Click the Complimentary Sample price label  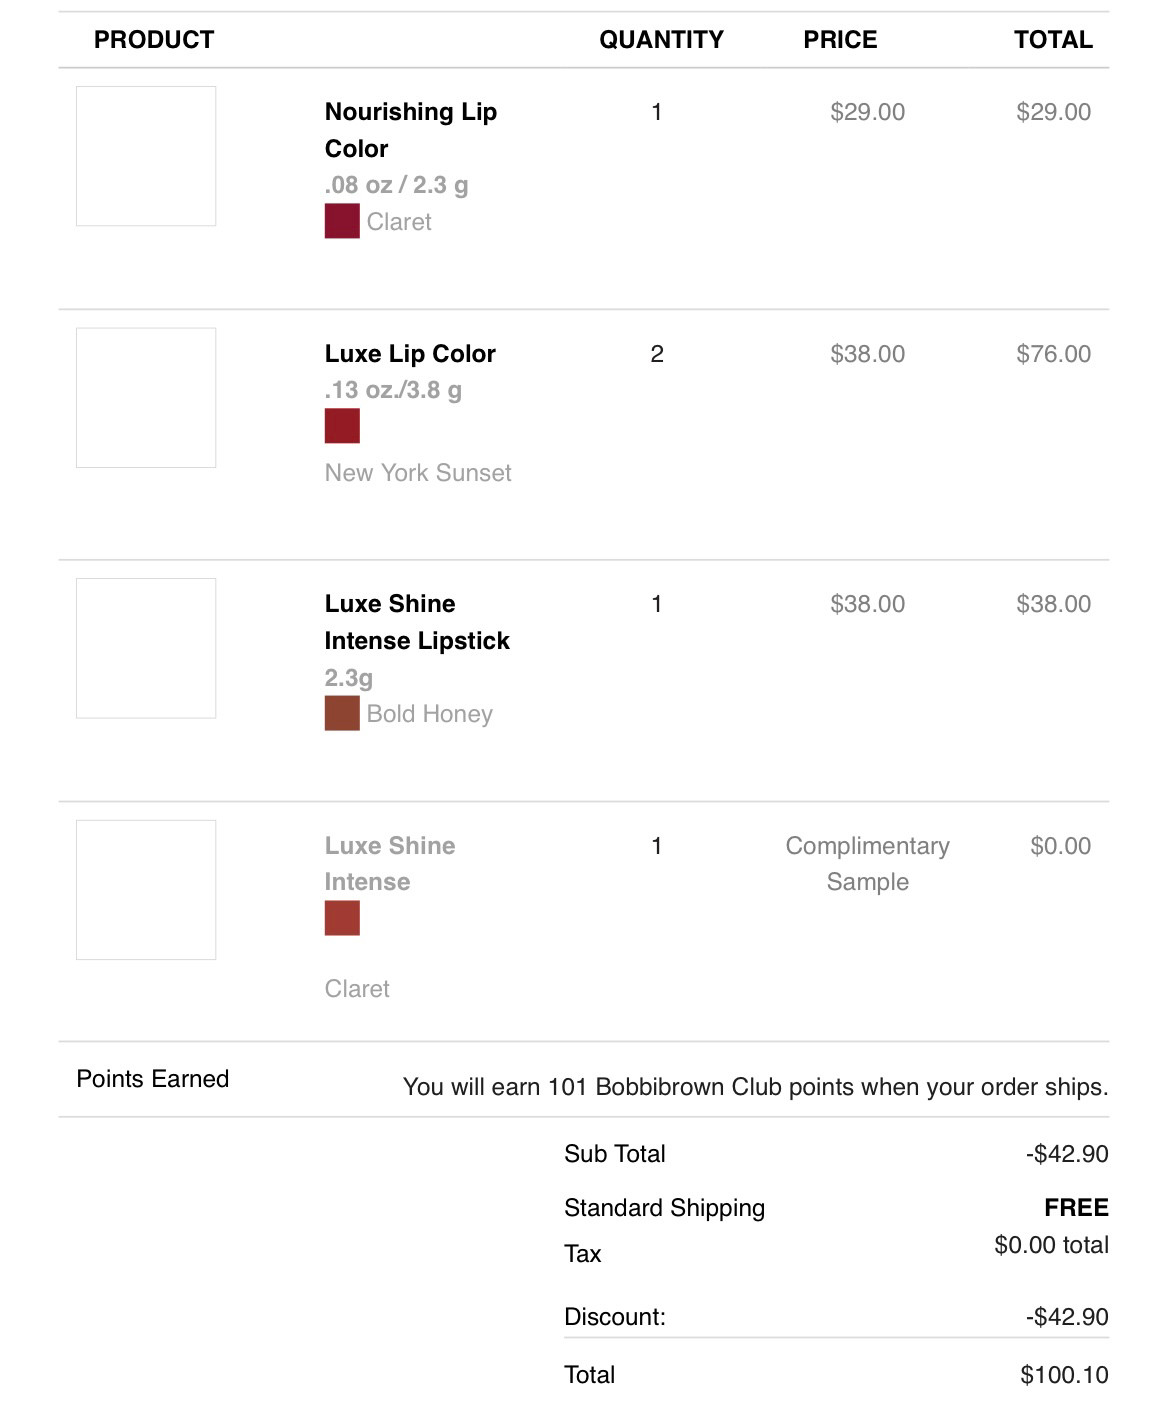pyautogui.click(x=867, y=864)
